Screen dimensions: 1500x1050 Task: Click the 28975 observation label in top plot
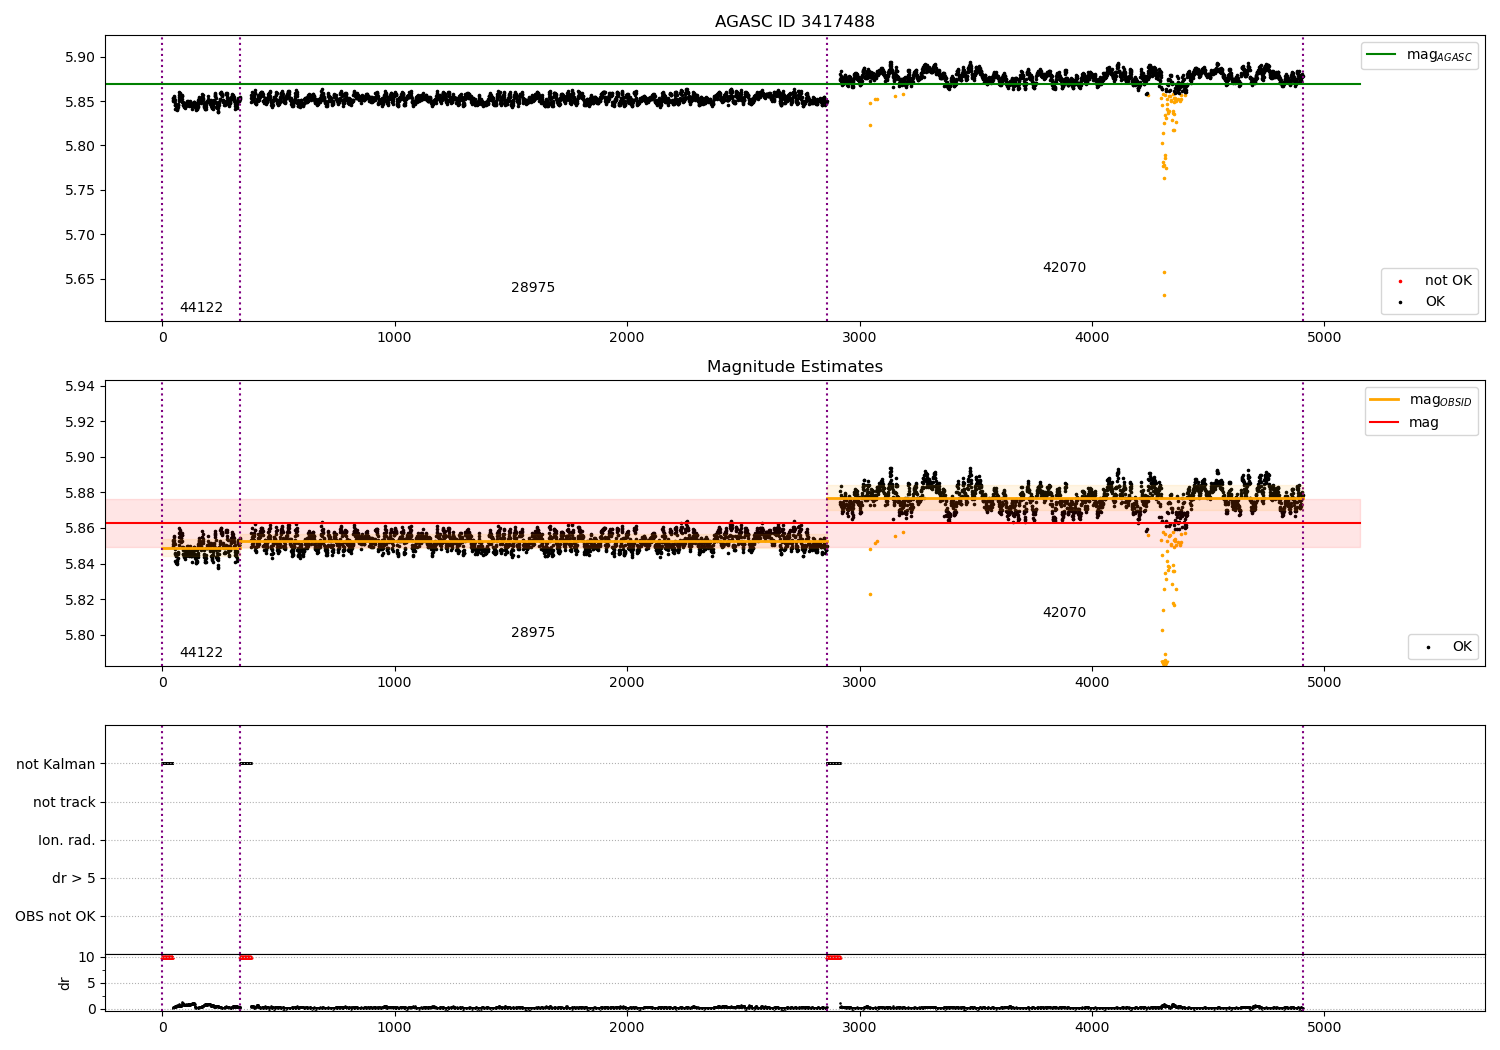pyautogui.click(x=532, y=288)
